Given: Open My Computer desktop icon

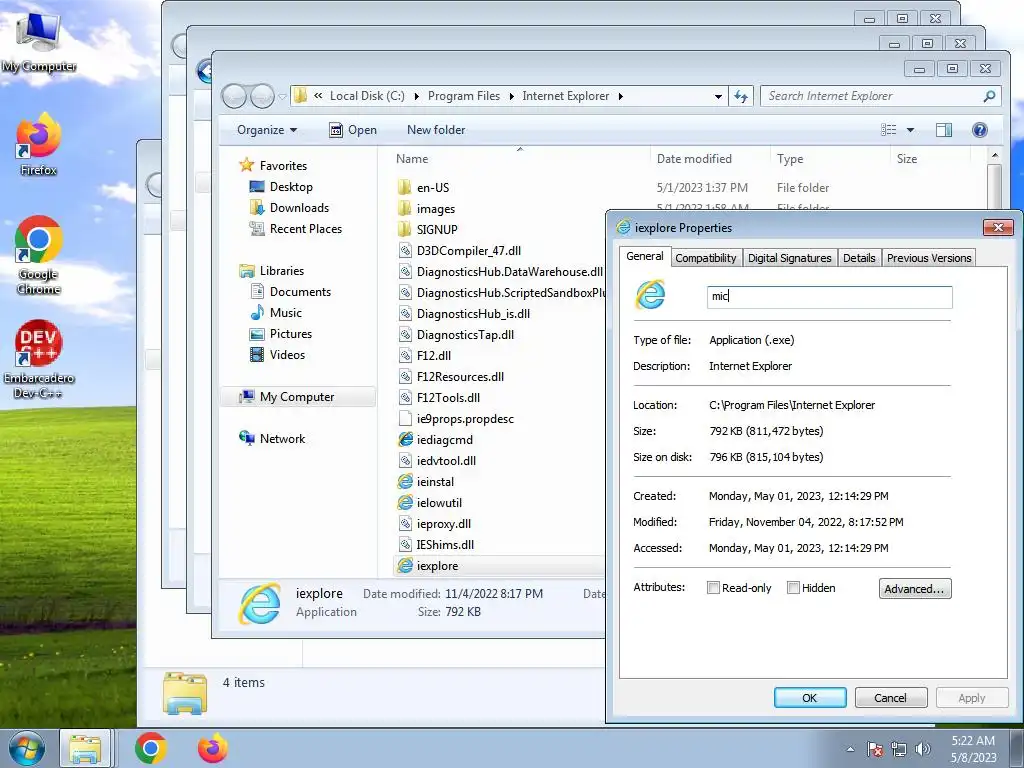Looking at the screenshot, I should (x=39, y=42).
